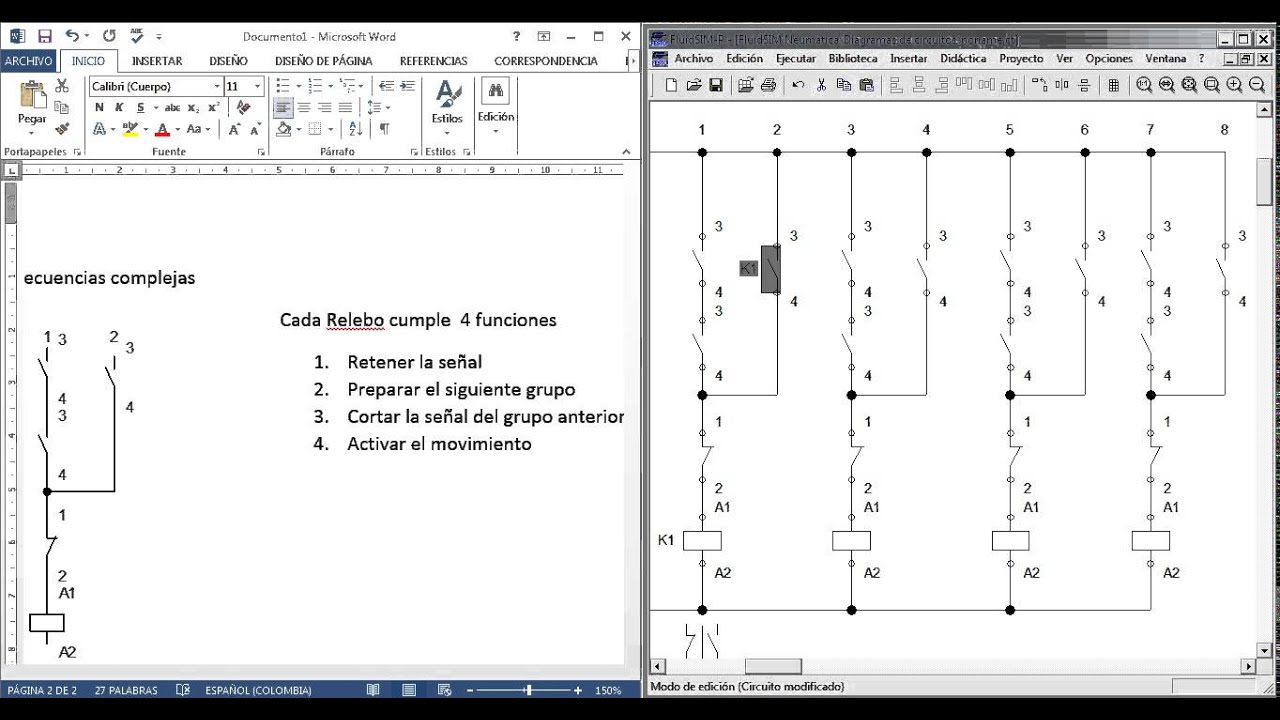This screenshot has height=720, width=1280.
Task: Click the ESPAÑOL (COLOMBIA) language status
Action: pos(258,690)
